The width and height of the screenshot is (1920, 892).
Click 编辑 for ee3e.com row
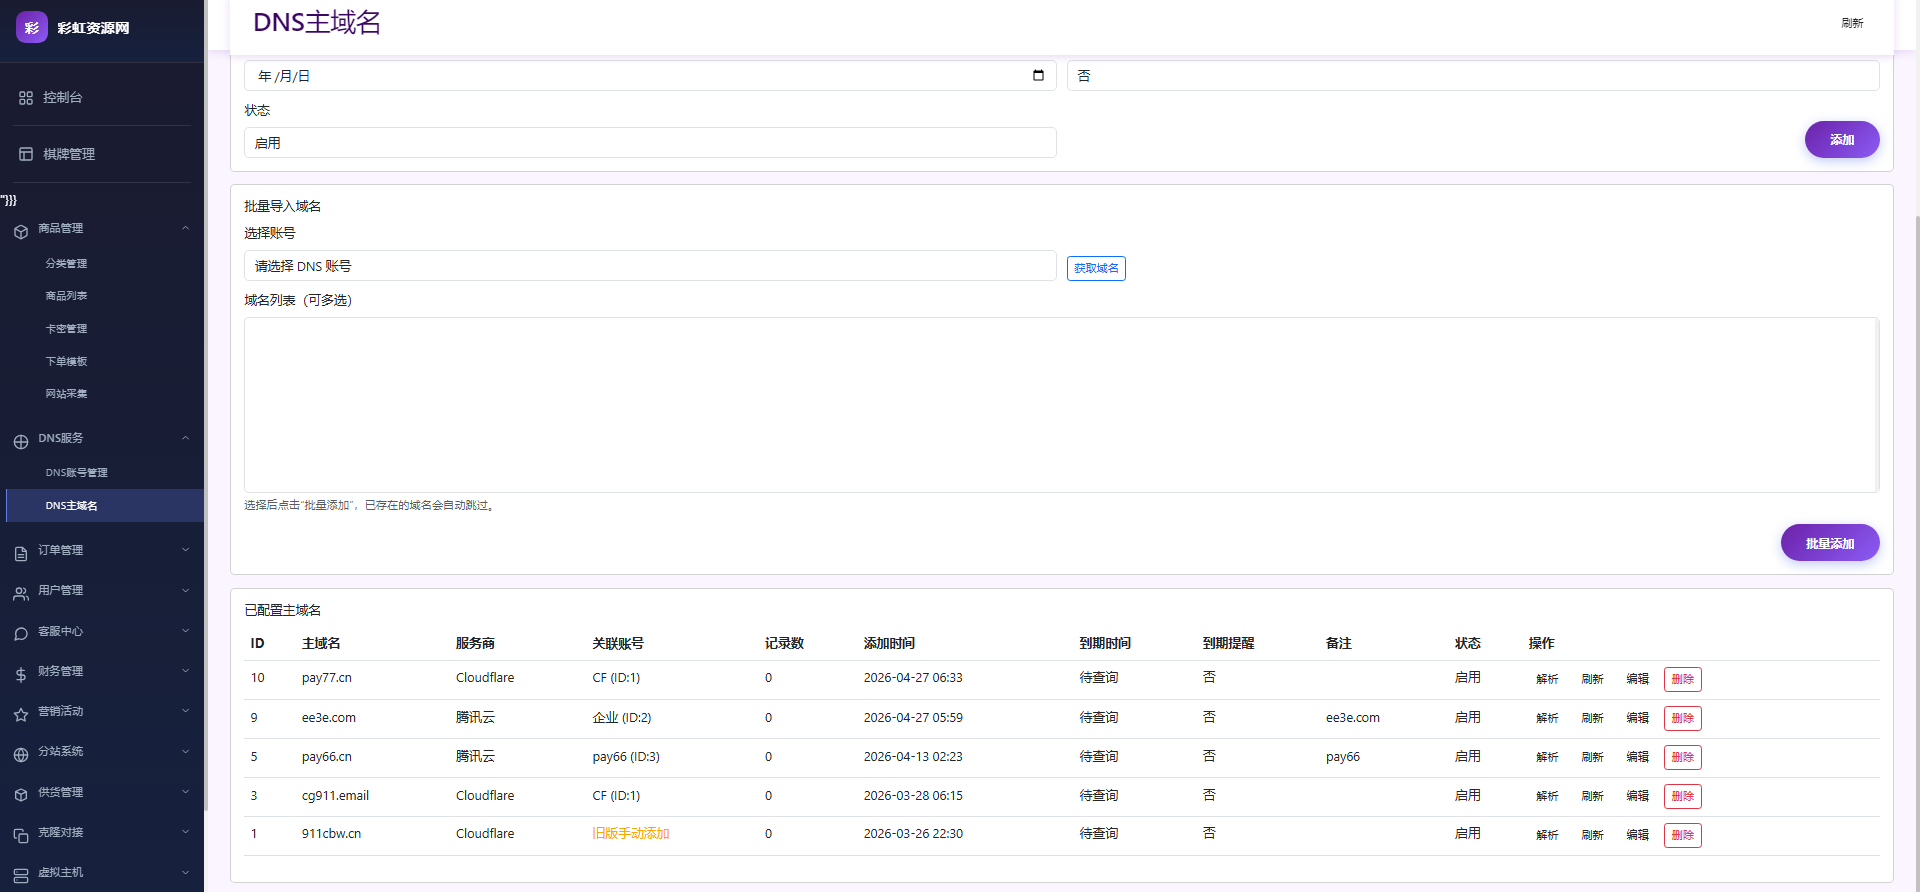click(1637, 718)
